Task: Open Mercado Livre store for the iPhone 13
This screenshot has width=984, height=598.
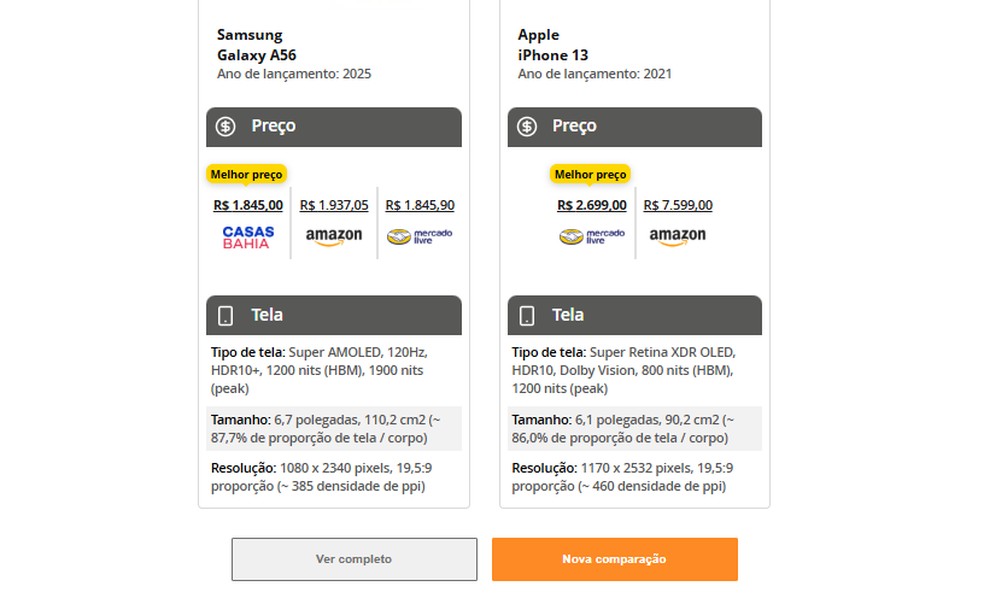Action: [590, 237]
